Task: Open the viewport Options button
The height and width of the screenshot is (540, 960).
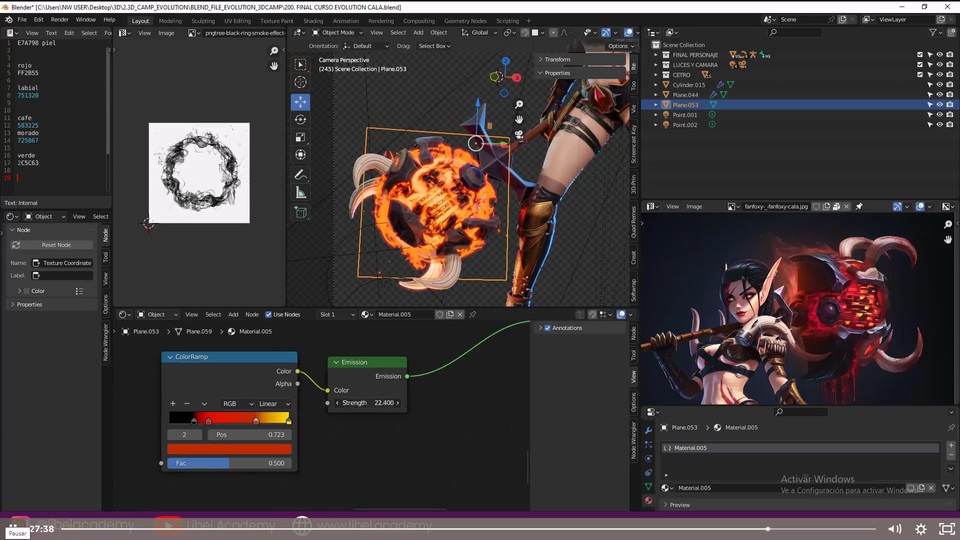Action: coord(620,46)
